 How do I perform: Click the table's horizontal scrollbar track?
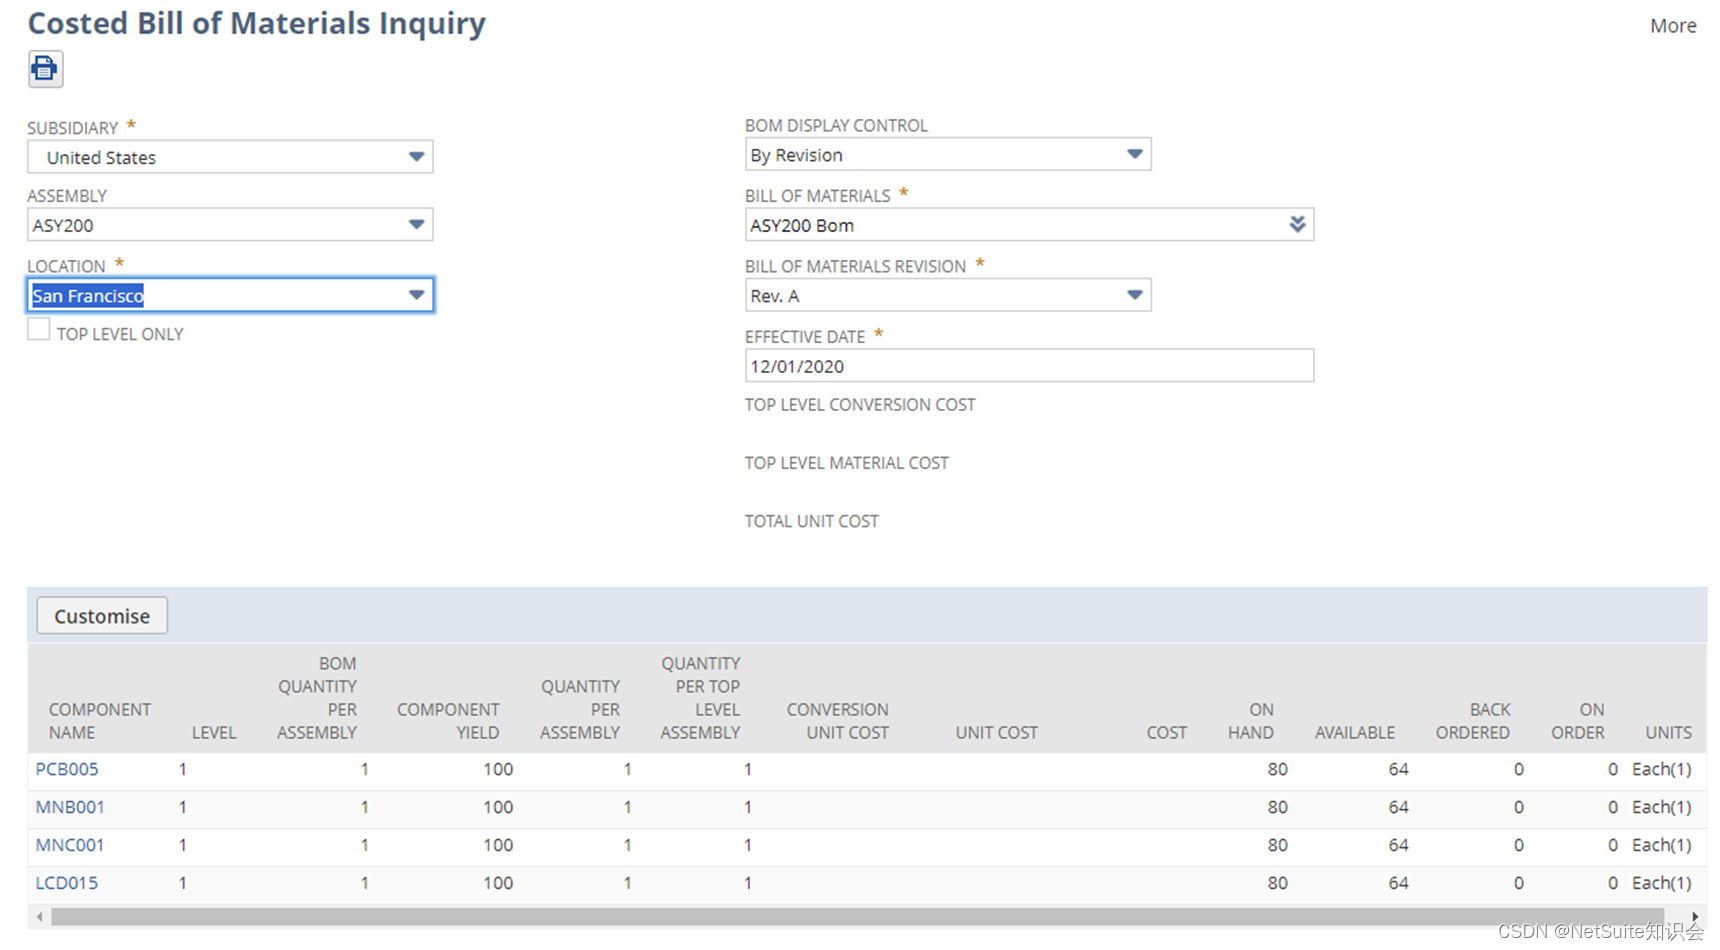coord(858,917)
